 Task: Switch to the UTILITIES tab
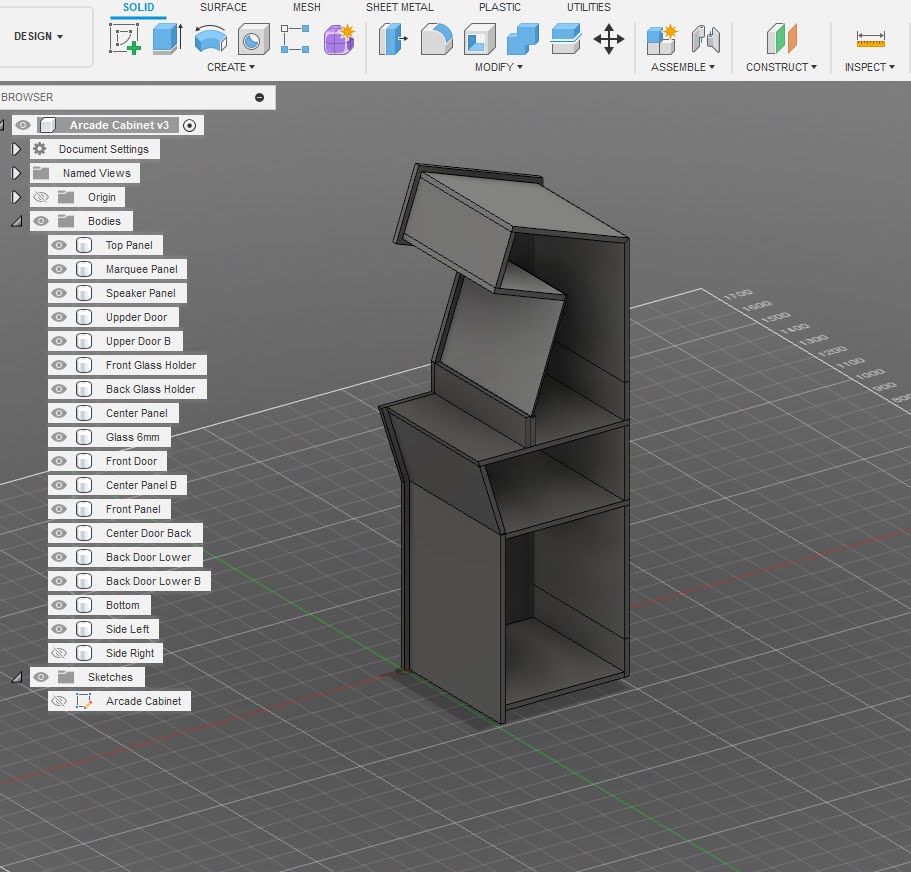(589, 8)
